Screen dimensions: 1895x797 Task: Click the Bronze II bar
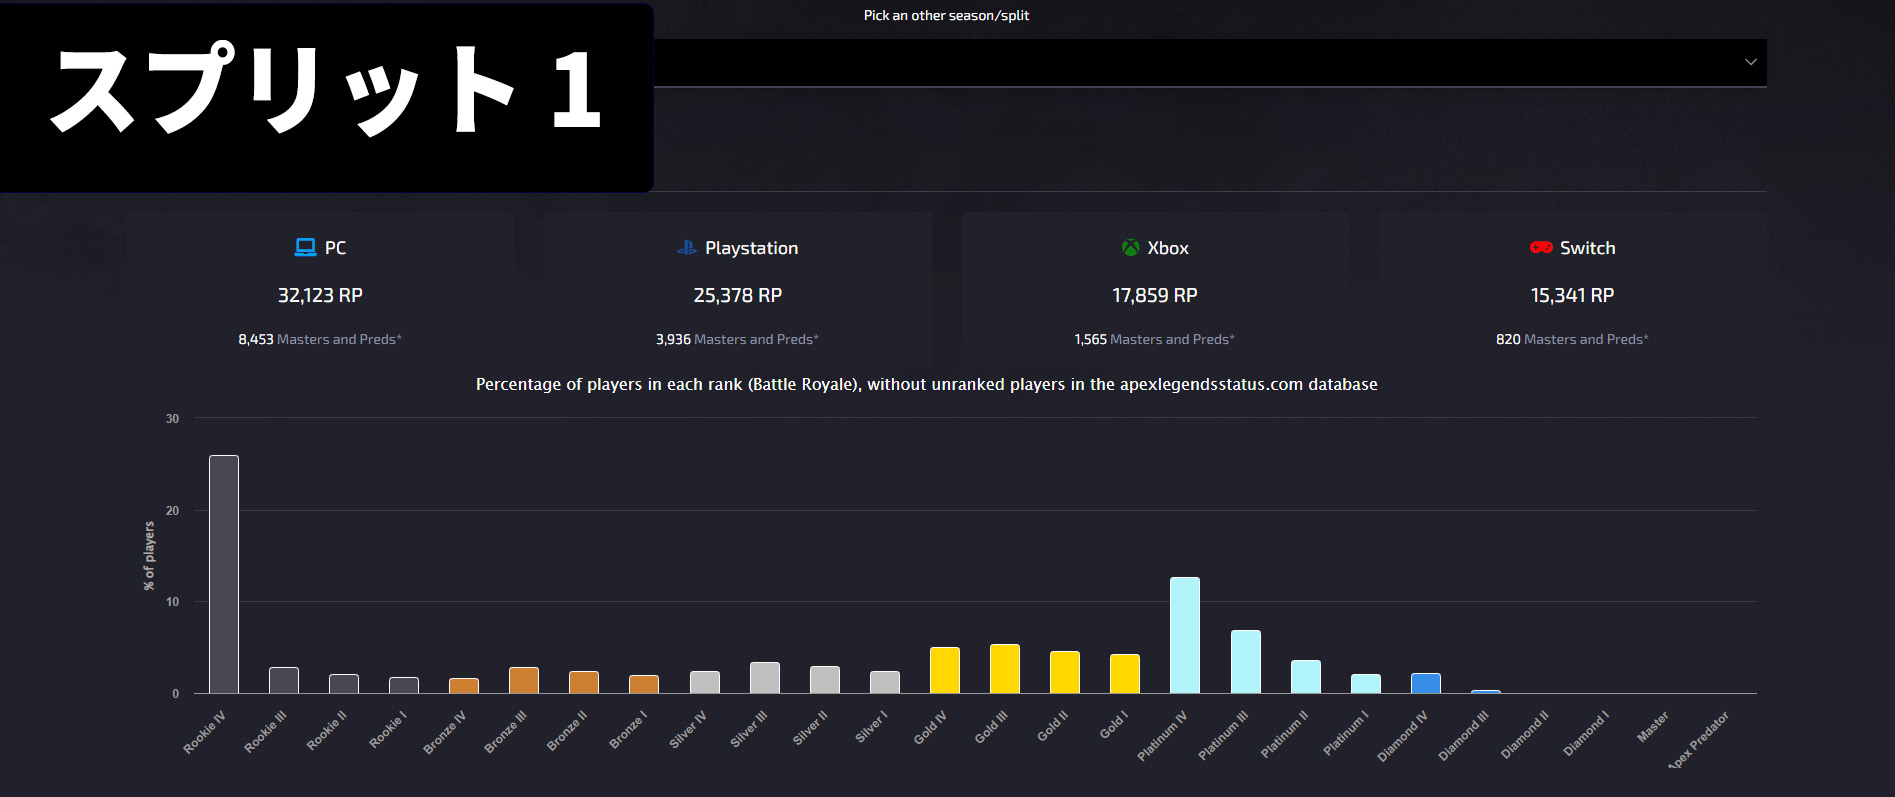584,682
